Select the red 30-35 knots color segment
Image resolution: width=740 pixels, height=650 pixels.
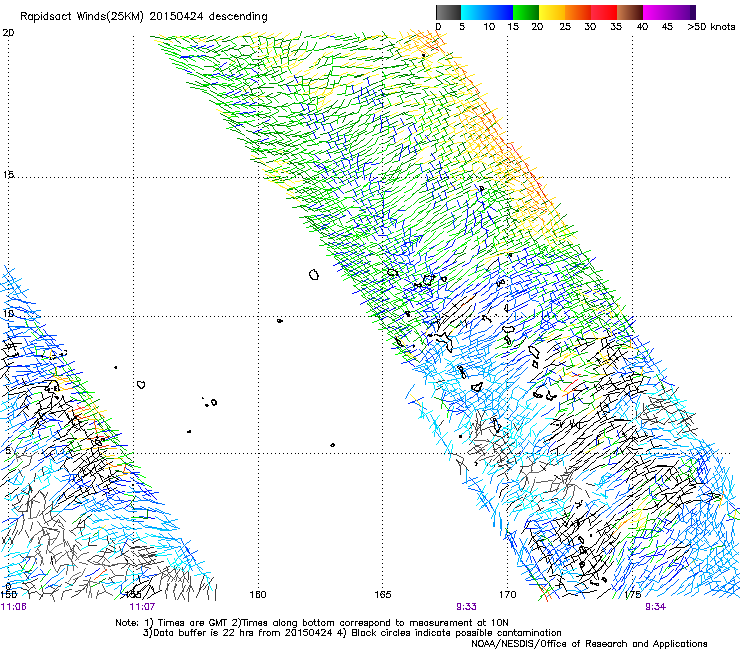(x=604, y=12)
